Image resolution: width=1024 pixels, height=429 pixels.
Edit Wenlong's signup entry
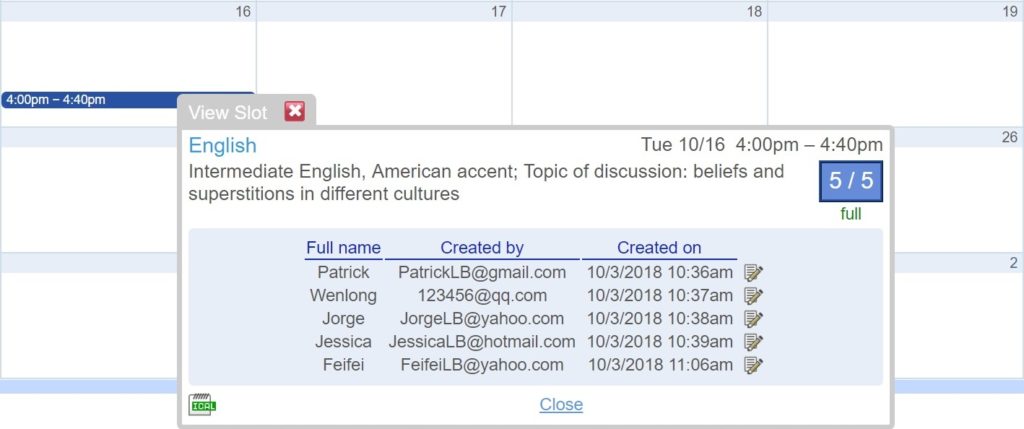pos(753,296)
